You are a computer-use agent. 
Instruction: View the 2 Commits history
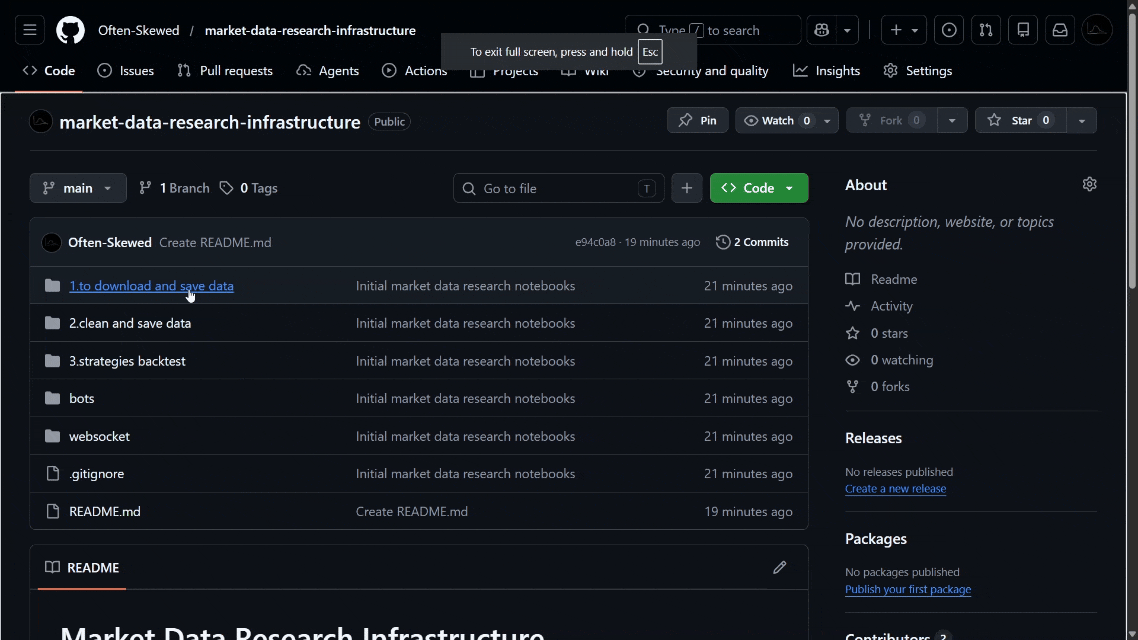click(753, 242)
